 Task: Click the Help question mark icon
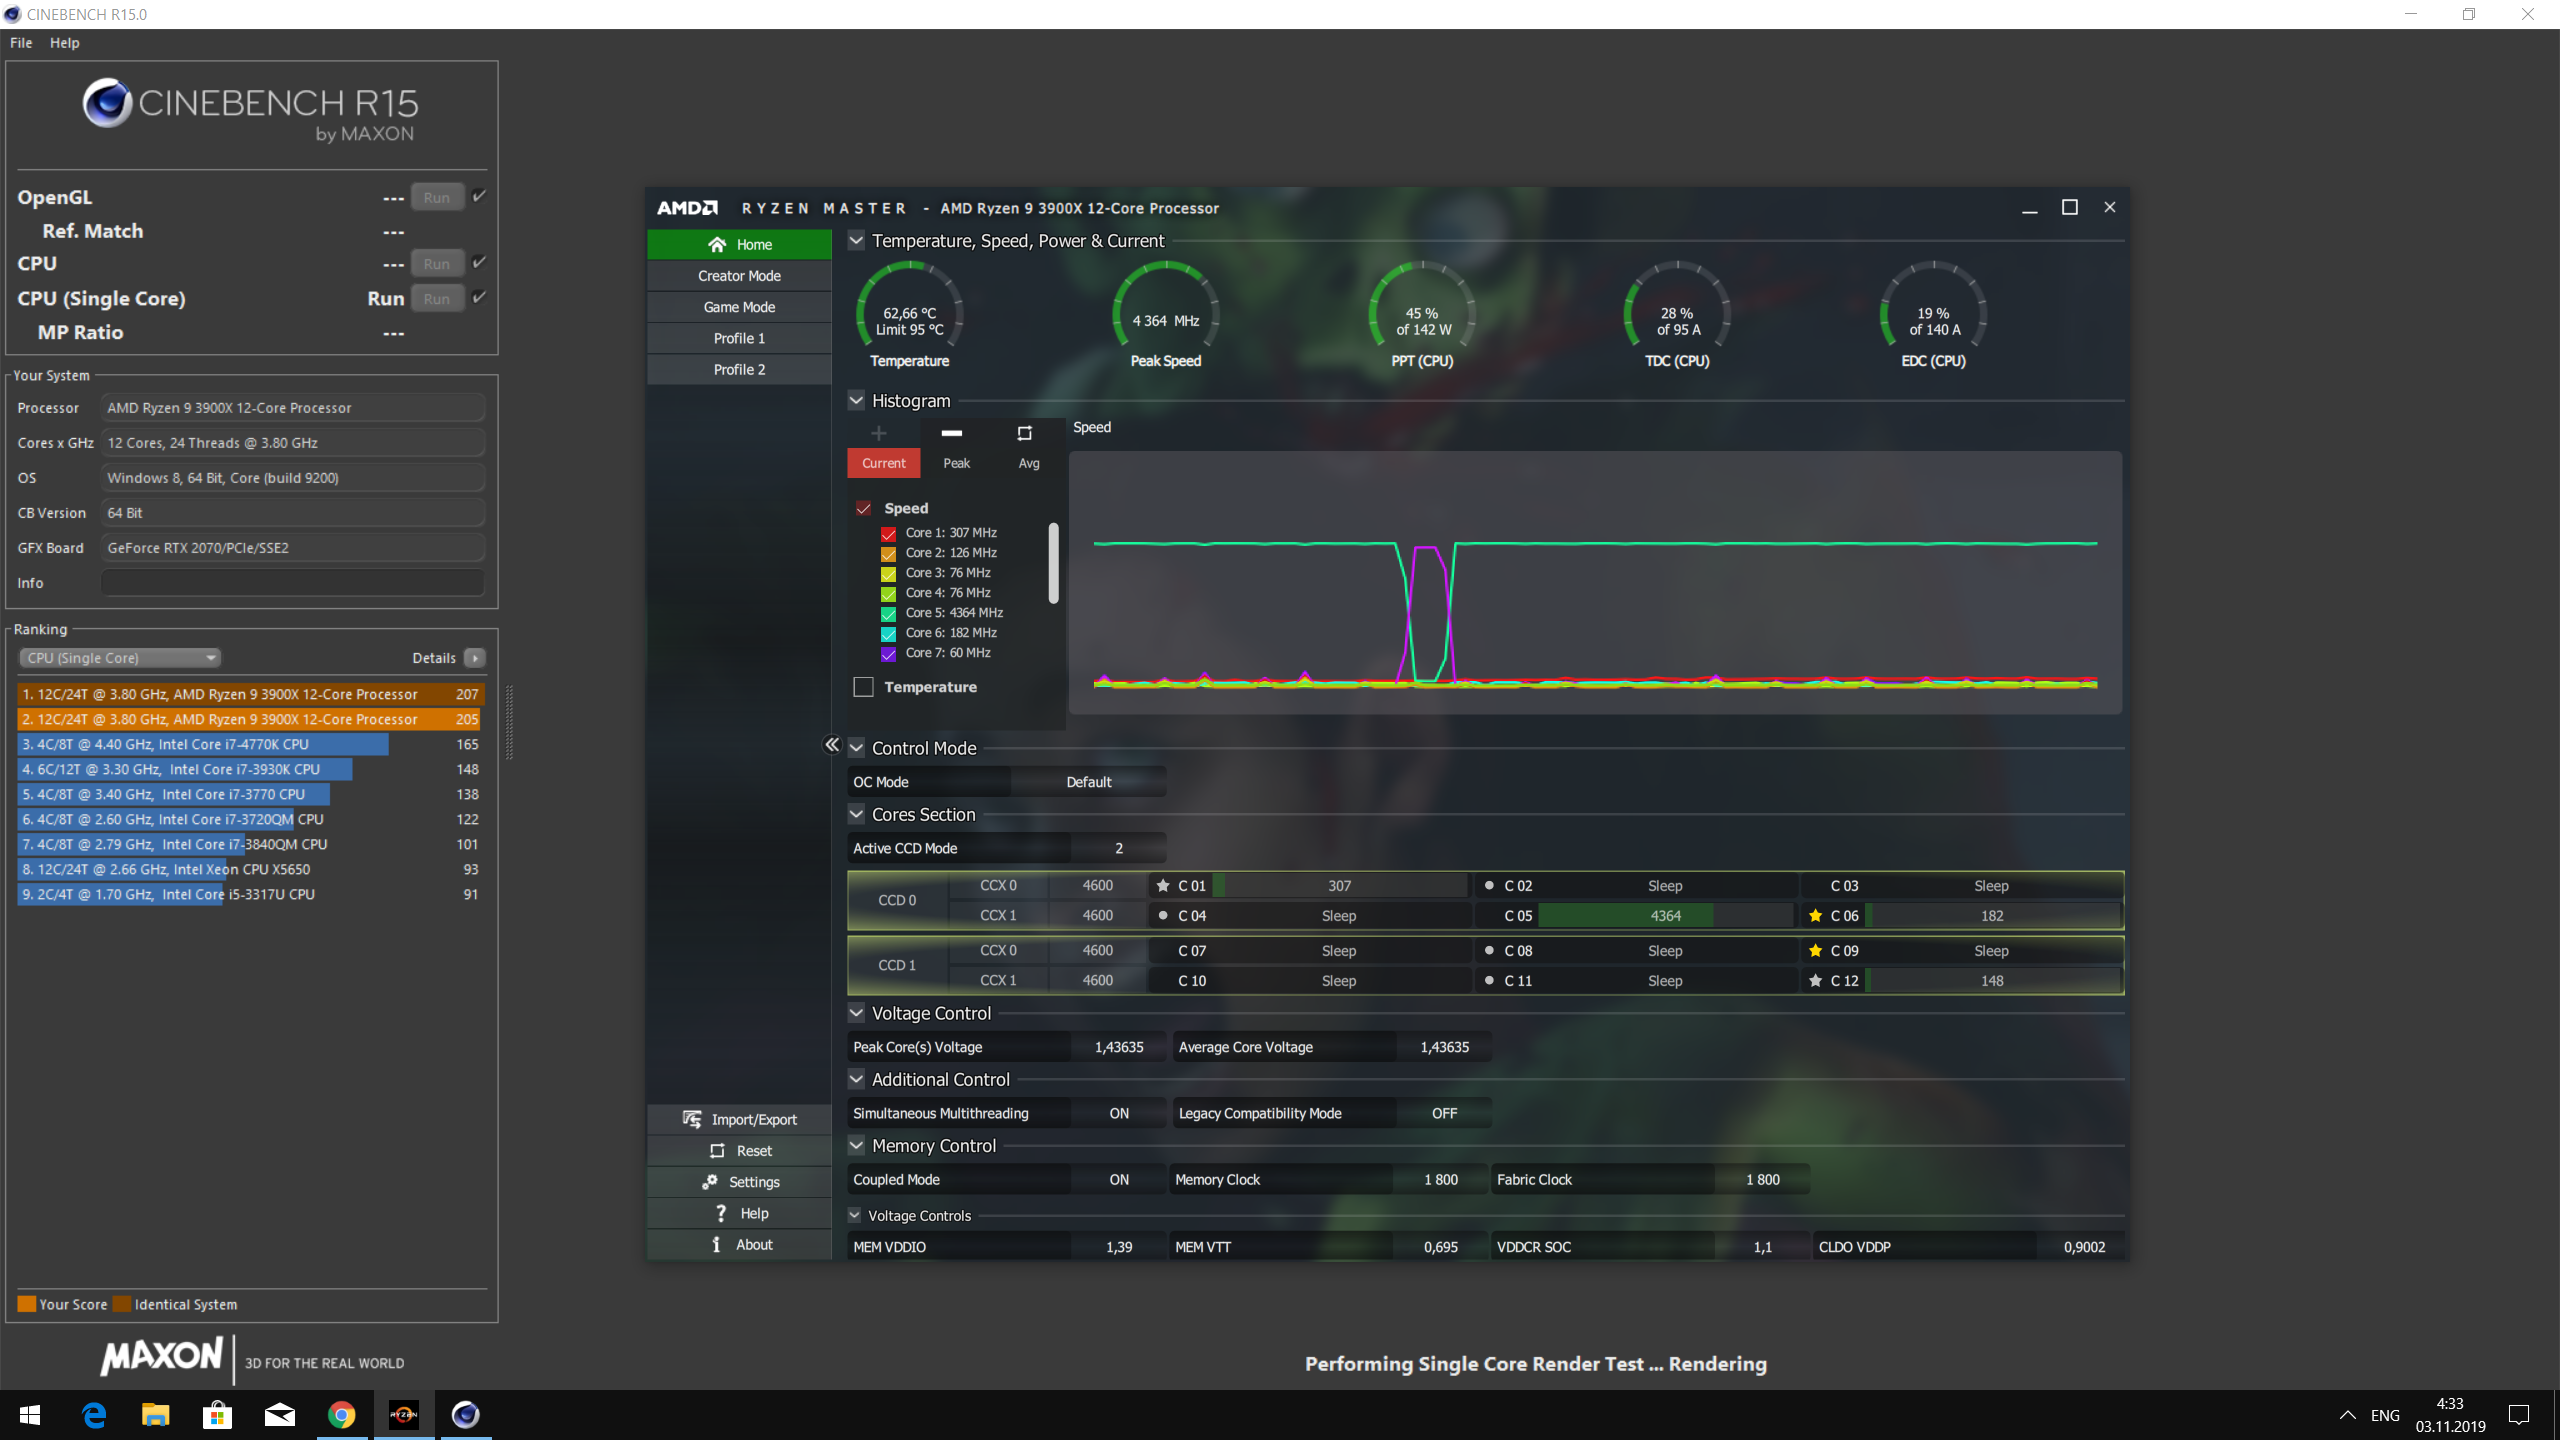[x=721, y=1213]
